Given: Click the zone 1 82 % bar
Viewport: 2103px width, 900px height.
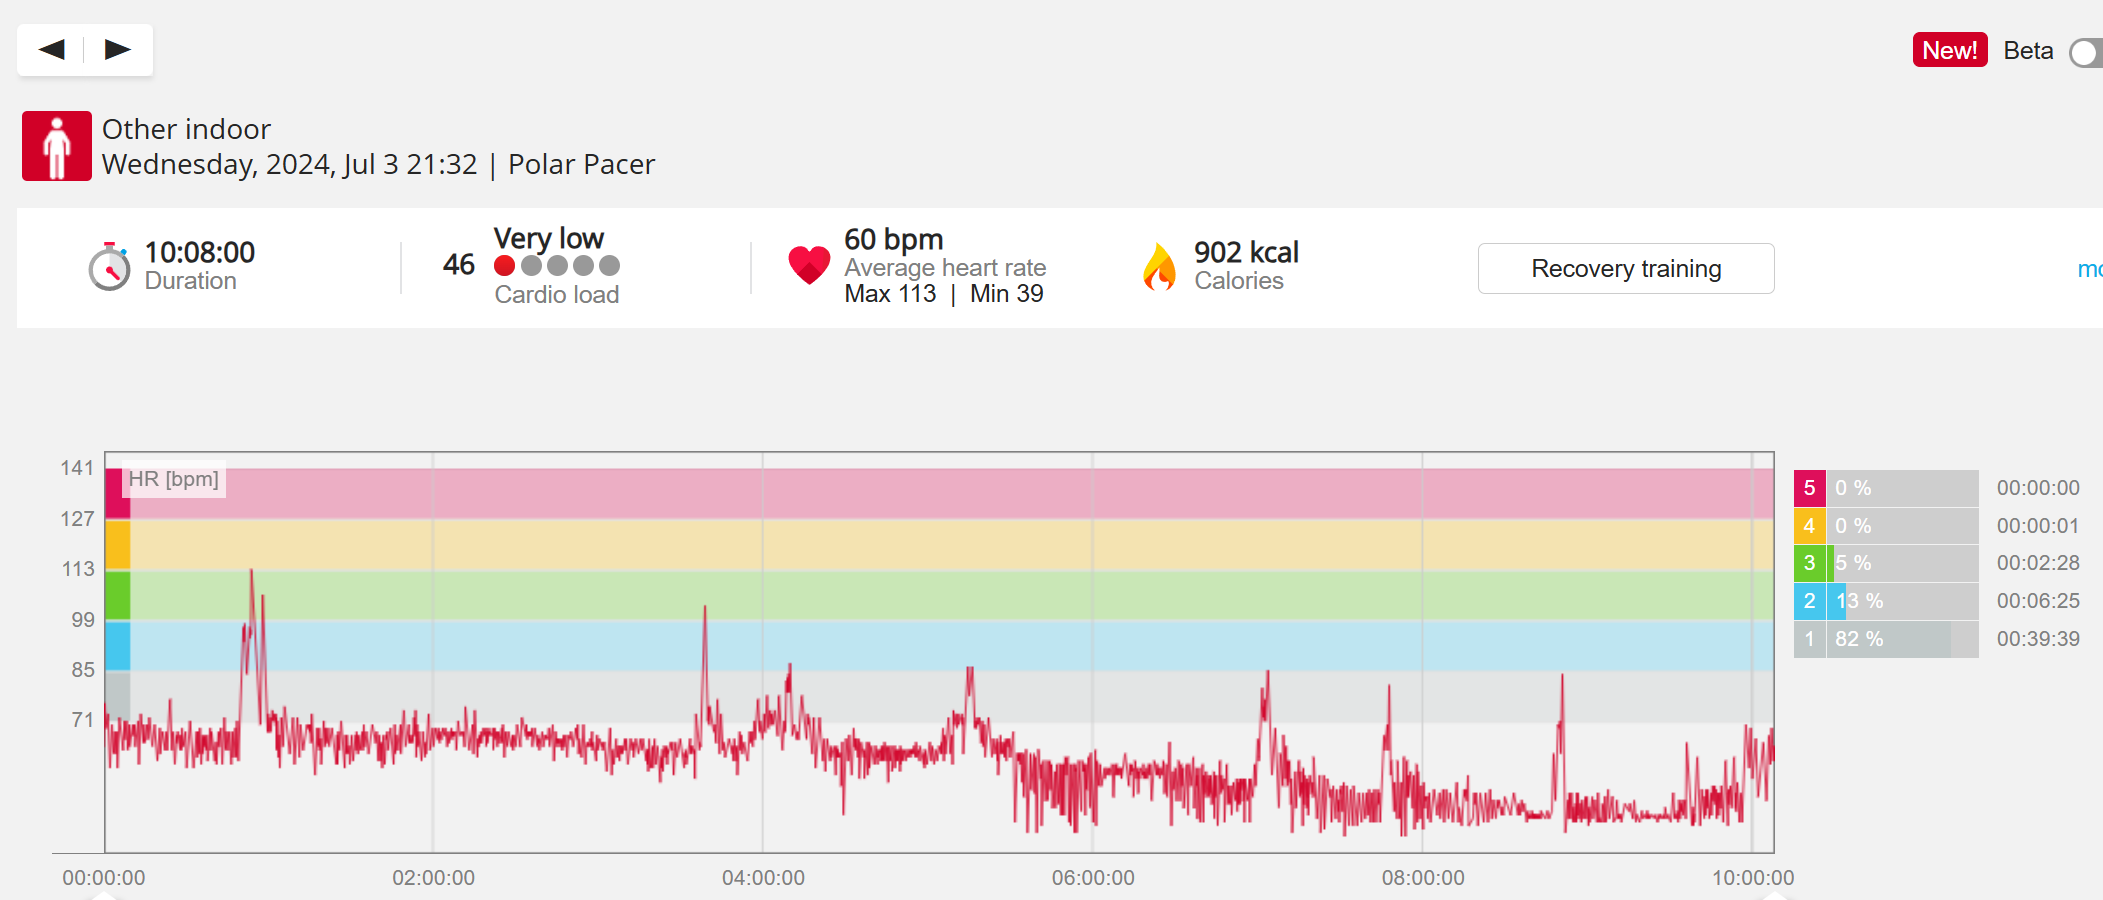Looking at the screenshot, I should [x=1888, y=639].
